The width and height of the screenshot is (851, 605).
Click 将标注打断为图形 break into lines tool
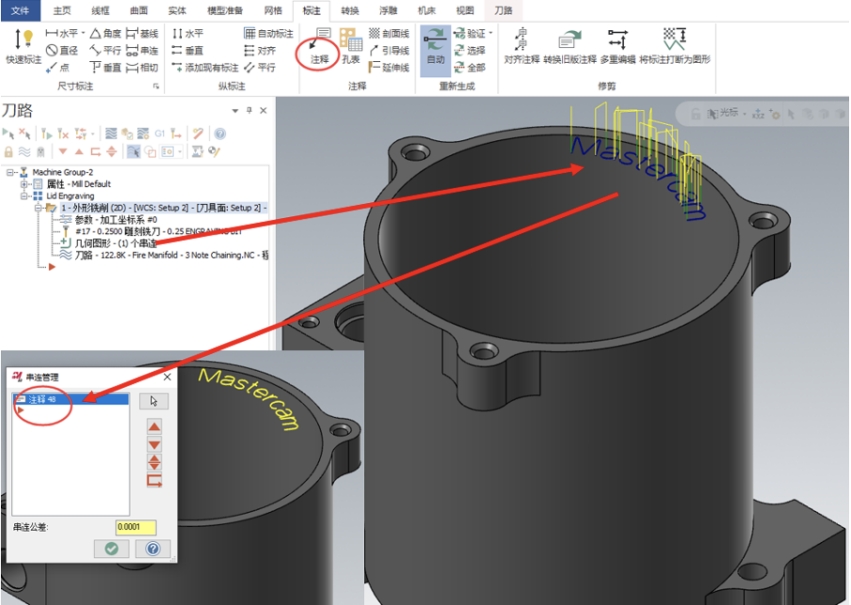point(675,46)
